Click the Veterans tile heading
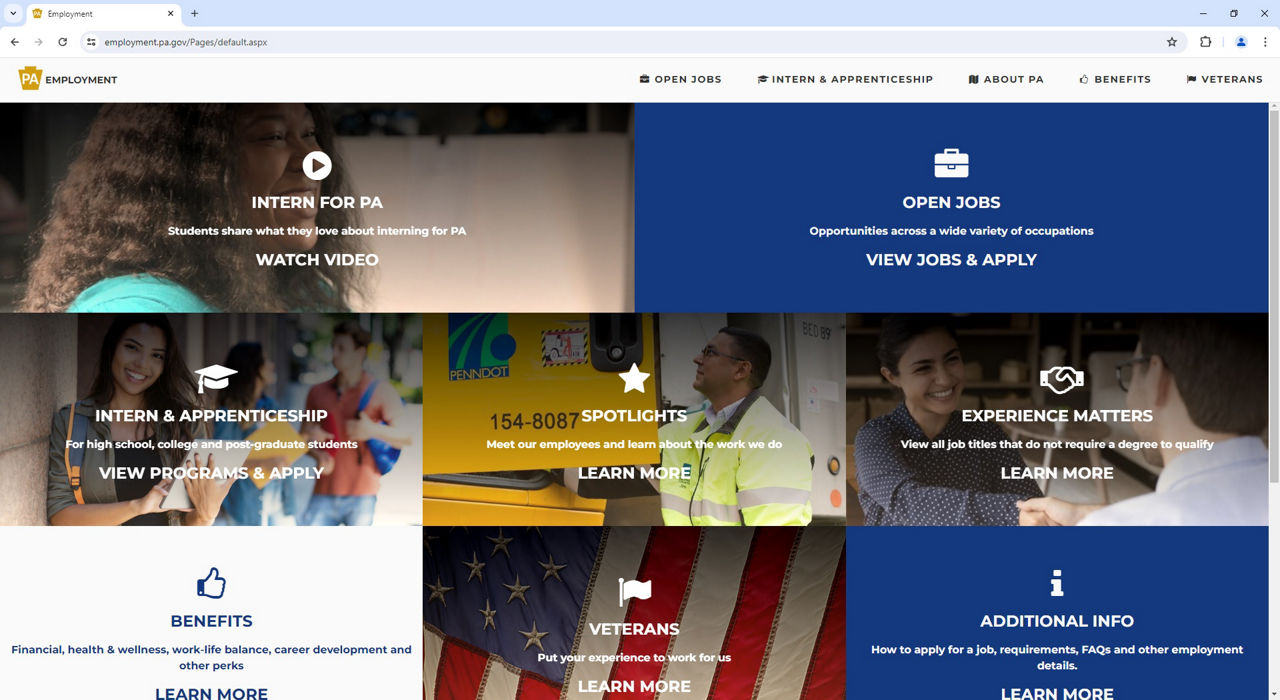This screenshot has width=1280, height=700. click(634, 629)
